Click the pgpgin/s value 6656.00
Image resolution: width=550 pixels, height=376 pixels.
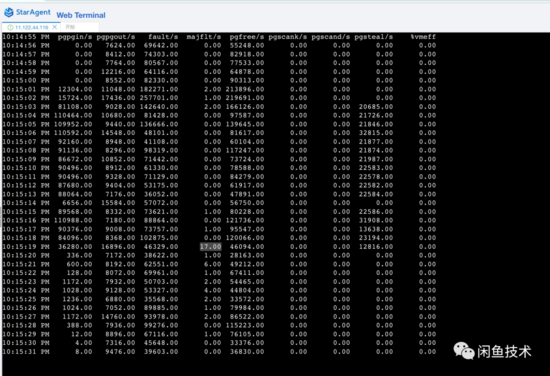click(x=77, y=203)
